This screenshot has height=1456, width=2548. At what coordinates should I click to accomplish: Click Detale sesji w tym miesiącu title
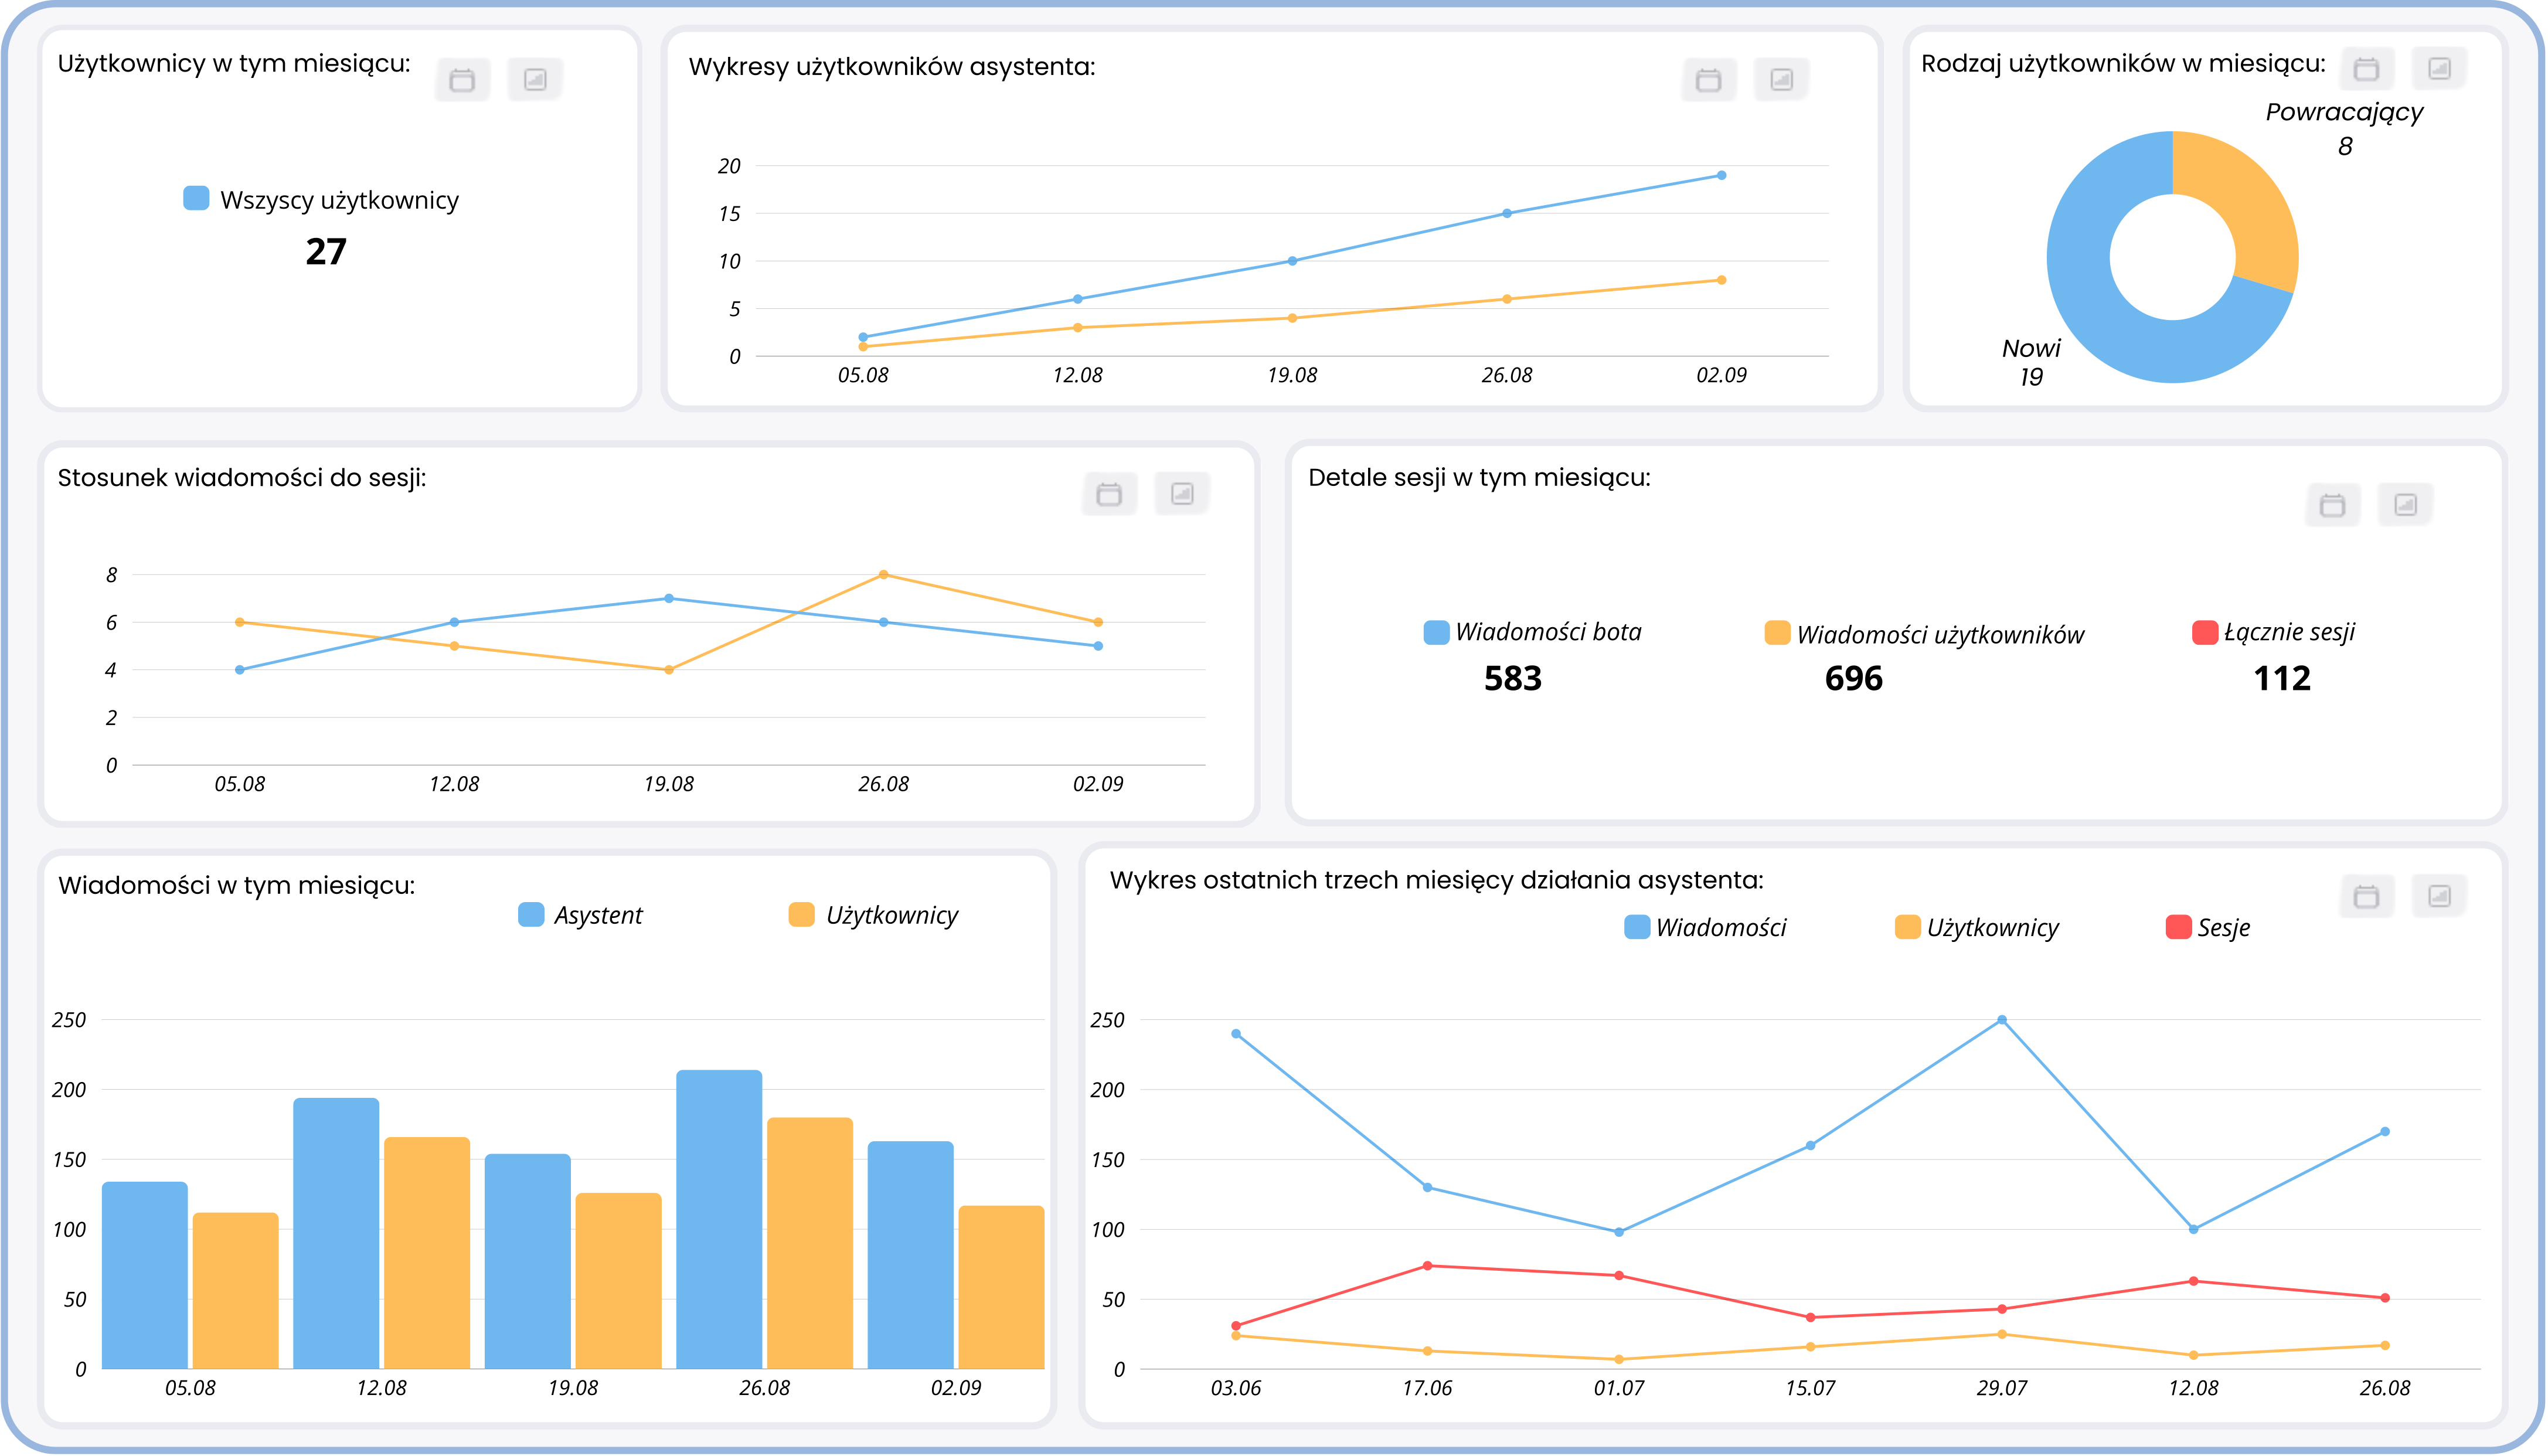(x=1479, y=478)
